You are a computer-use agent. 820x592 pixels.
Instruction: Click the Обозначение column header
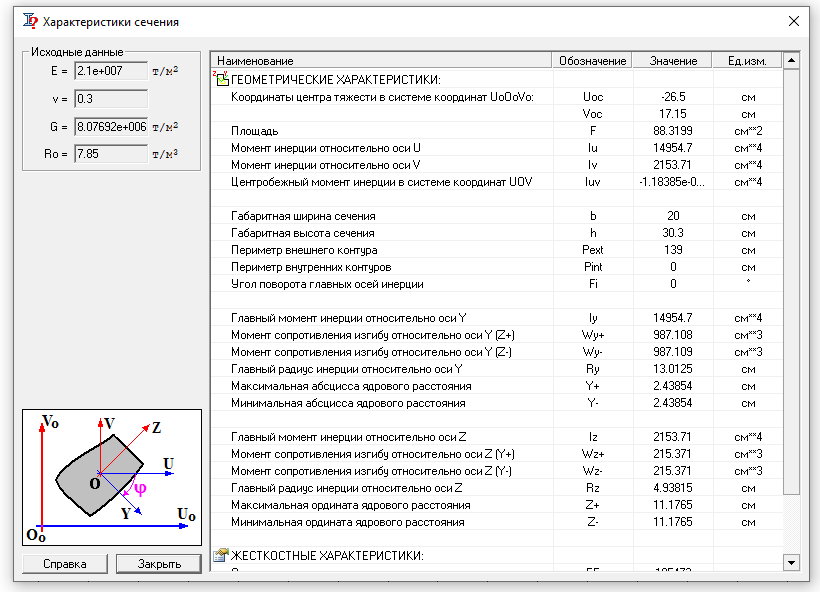593,61
